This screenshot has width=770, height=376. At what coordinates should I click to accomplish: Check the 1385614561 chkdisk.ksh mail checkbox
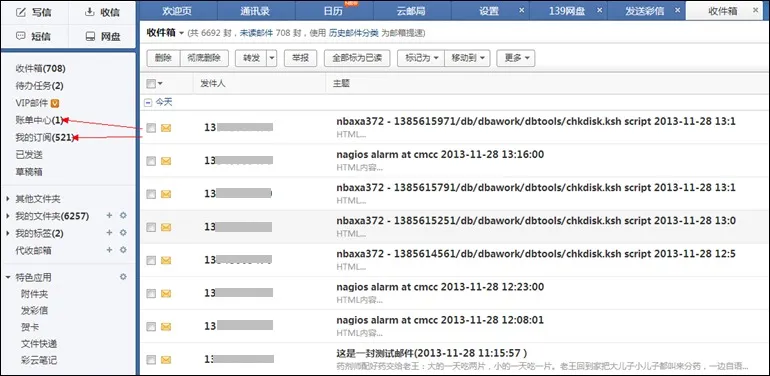point(151,261)
